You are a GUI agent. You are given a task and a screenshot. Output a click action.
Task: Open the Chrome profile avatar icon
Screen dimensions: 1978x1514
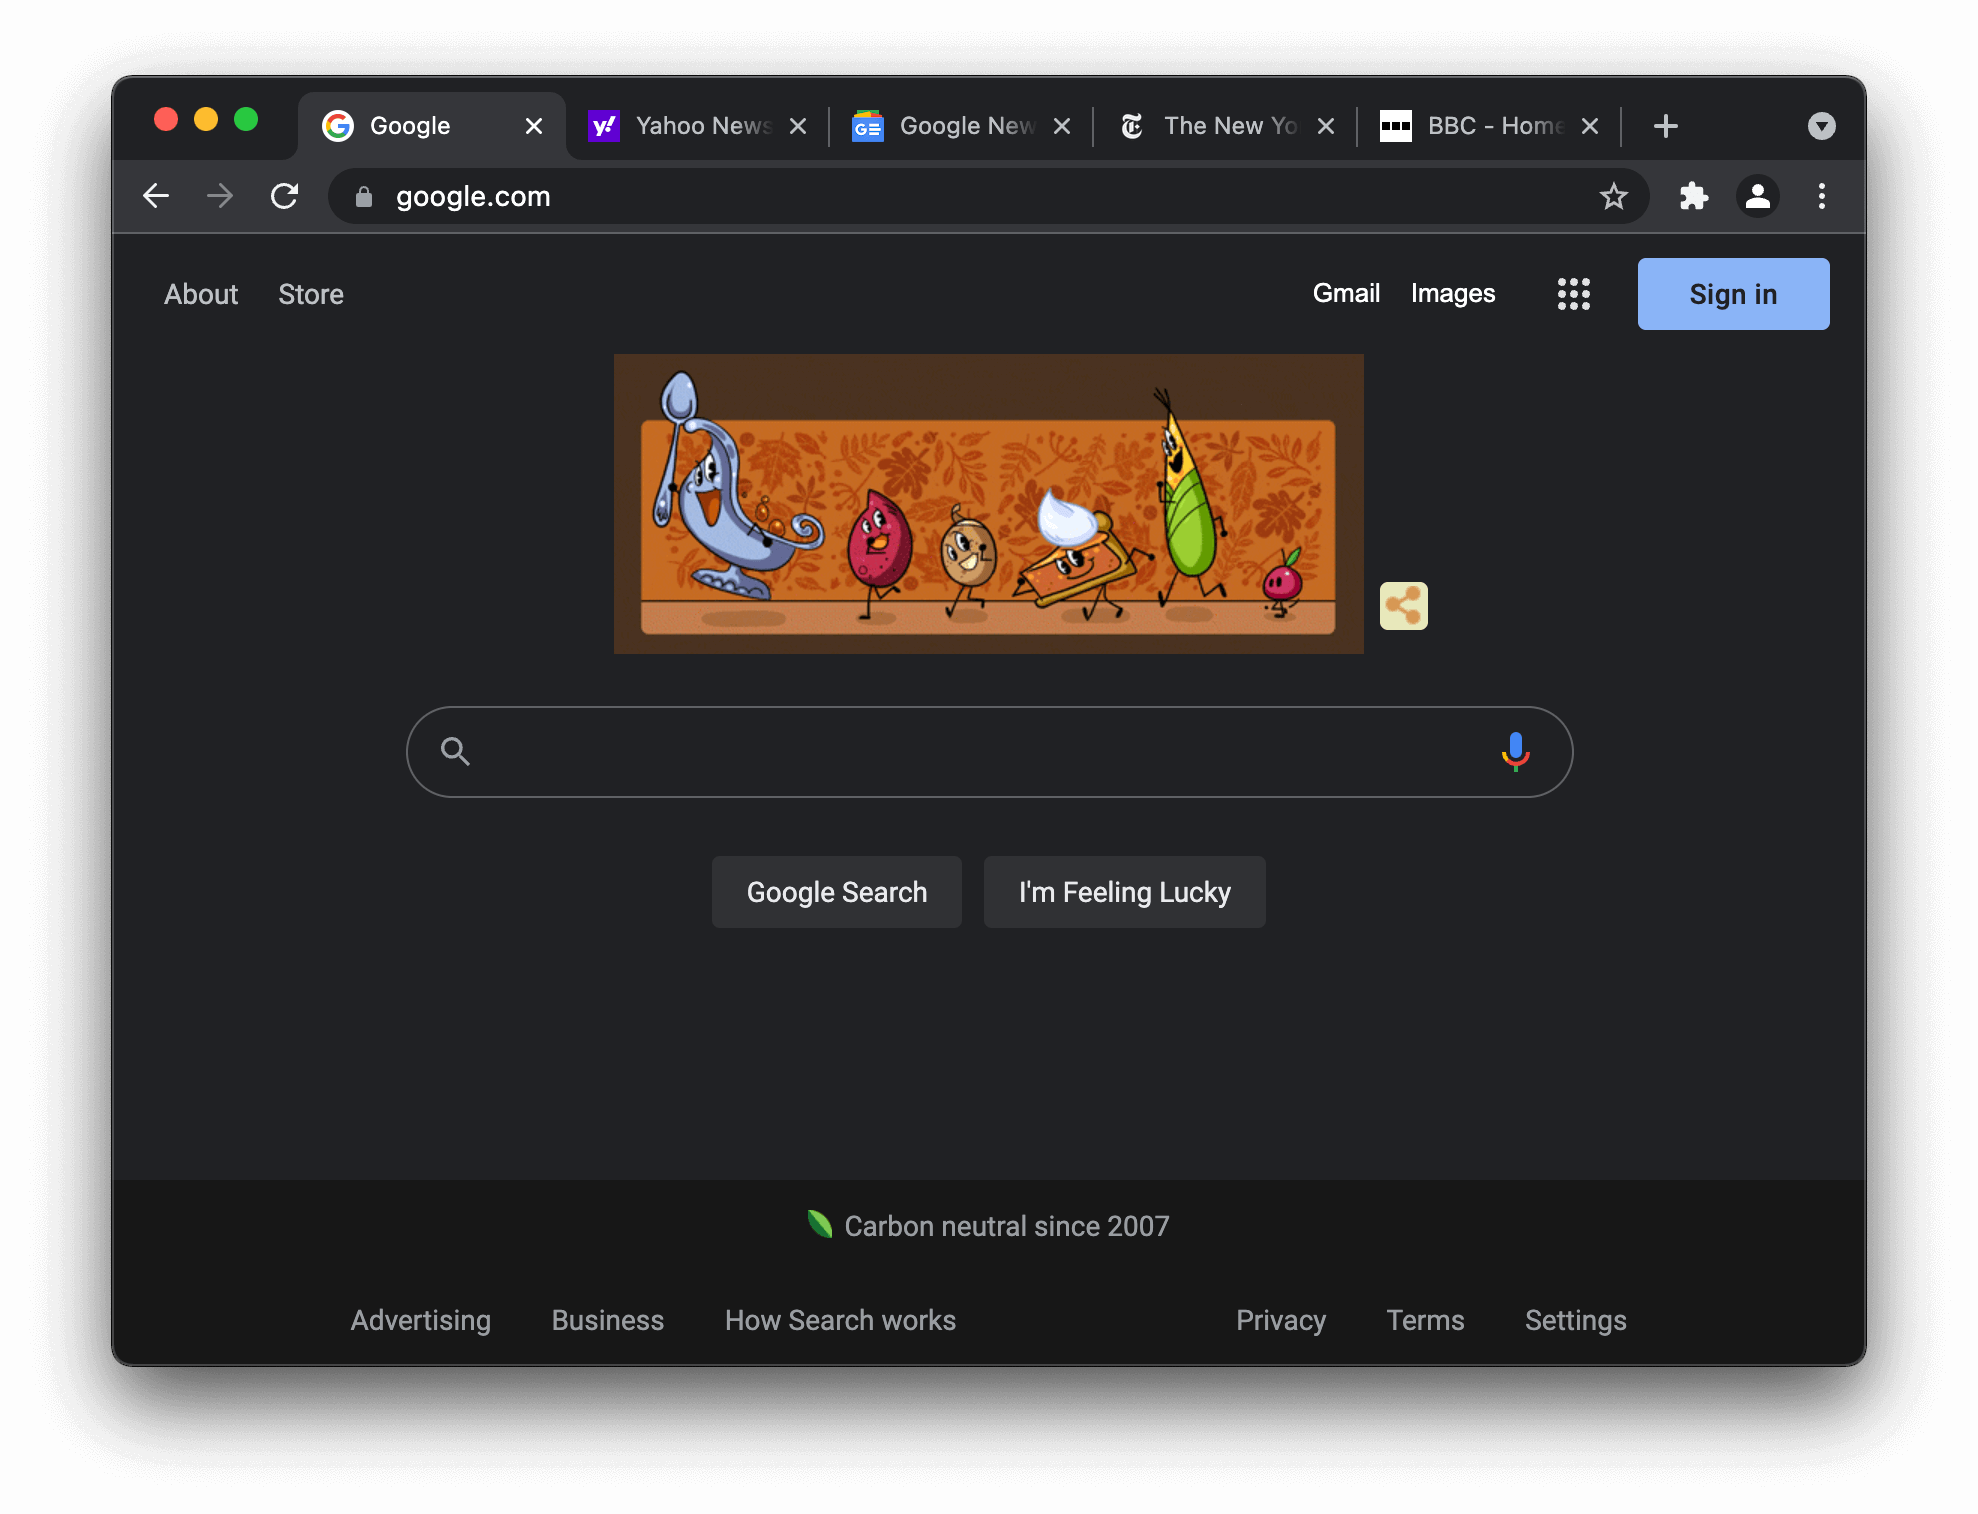click(x=1757, y=196)
